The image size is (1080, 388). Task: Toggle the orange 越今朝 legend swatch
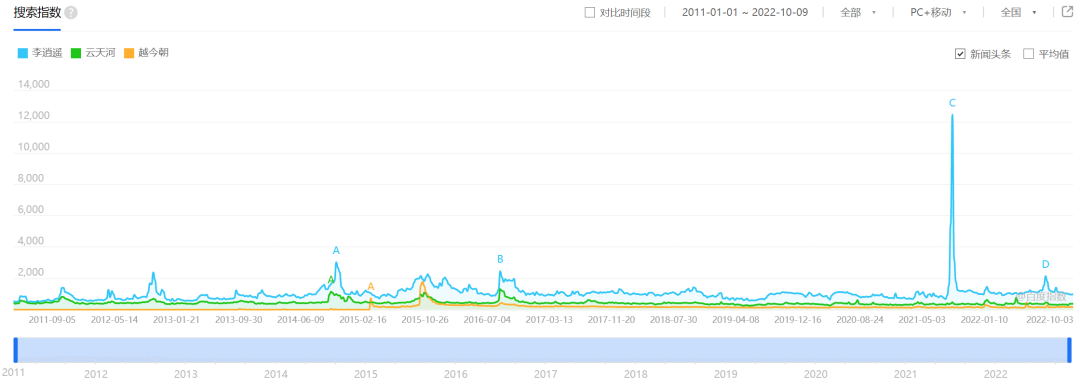point(129,53)
